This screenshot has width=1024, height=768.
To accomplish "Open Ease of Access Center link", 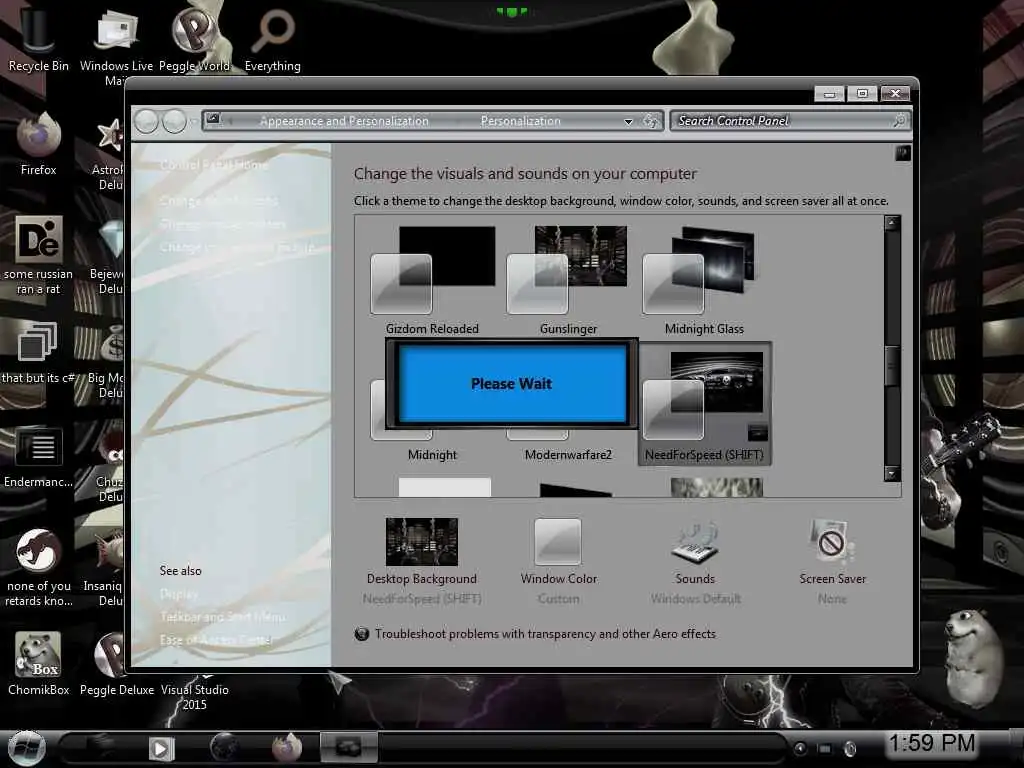I will [216, 640].
